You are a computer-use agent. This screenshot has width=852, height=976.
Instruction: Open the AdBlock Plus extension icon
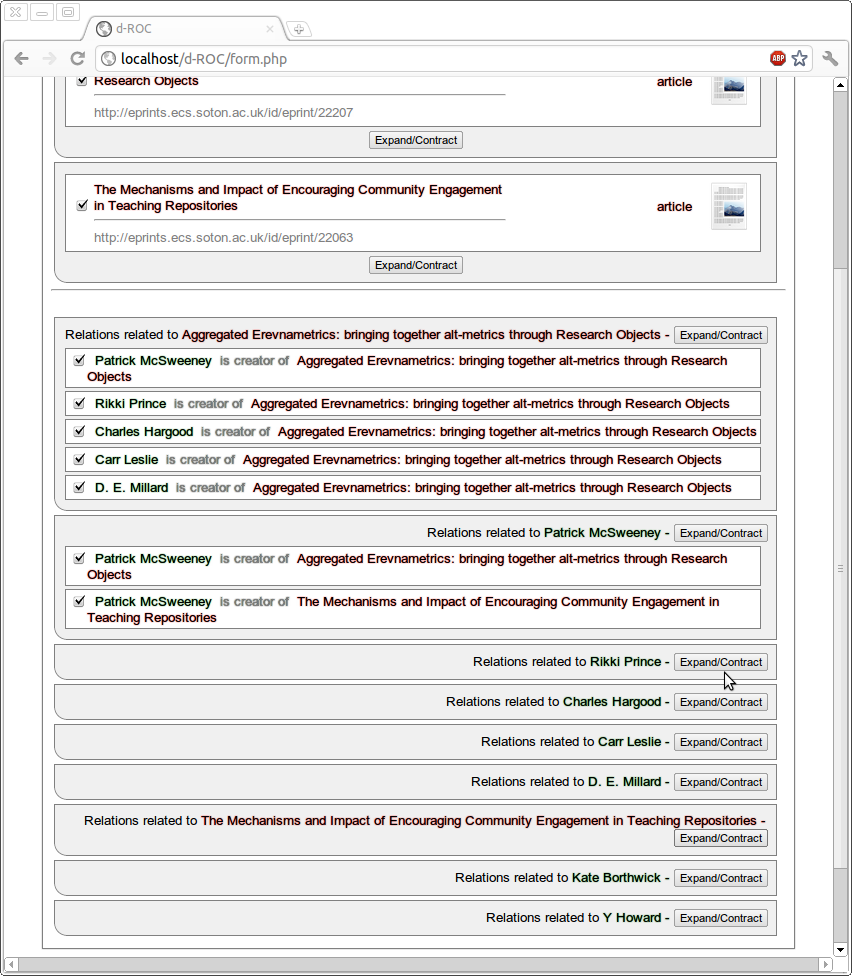click(777, 59)
